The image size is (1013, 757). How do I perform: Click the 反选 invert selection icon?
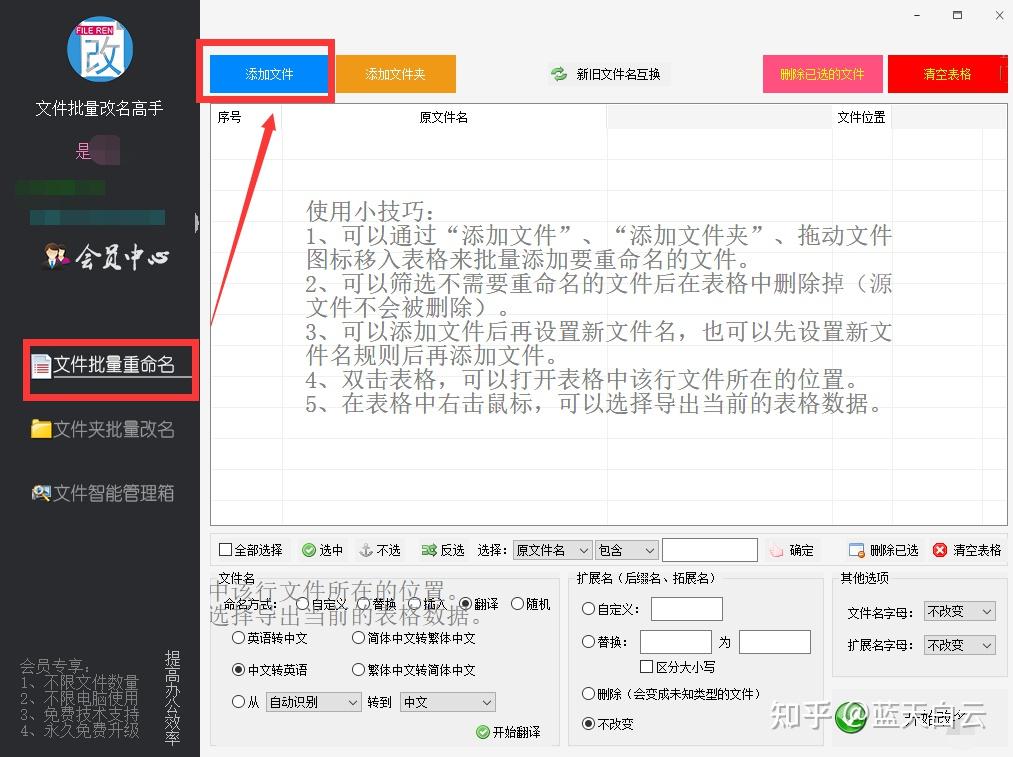click(428, 550)
